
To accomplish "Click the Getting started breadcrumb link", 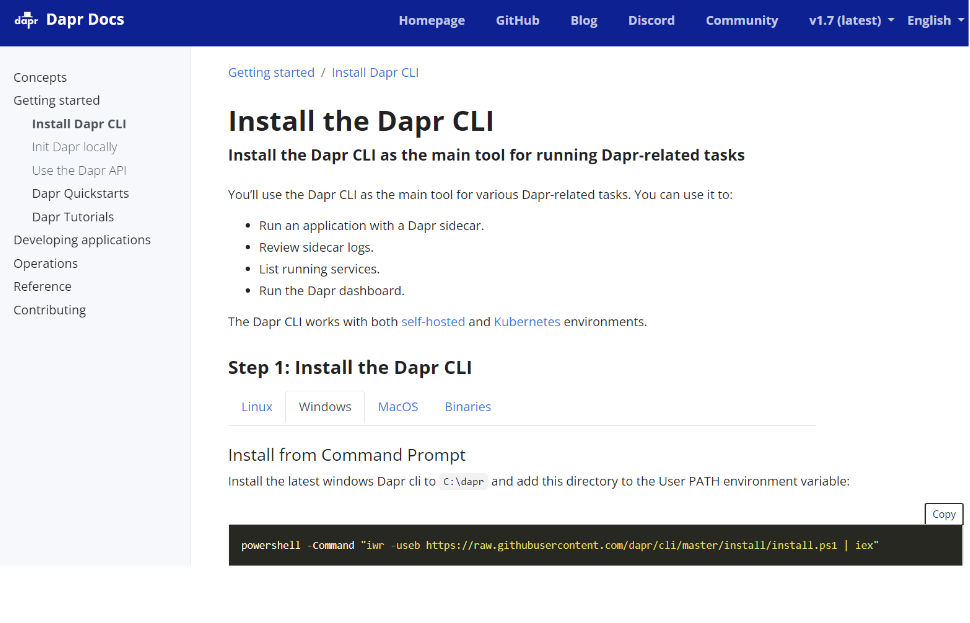I will (271, 72).
